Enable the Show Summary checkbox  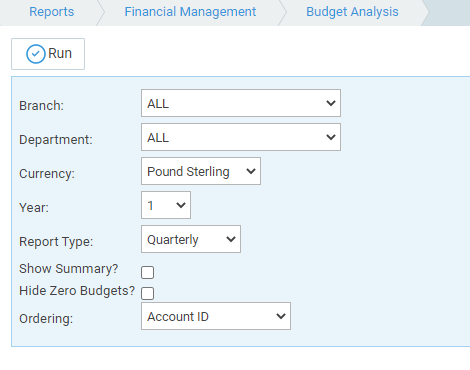(x=147, y=272)
